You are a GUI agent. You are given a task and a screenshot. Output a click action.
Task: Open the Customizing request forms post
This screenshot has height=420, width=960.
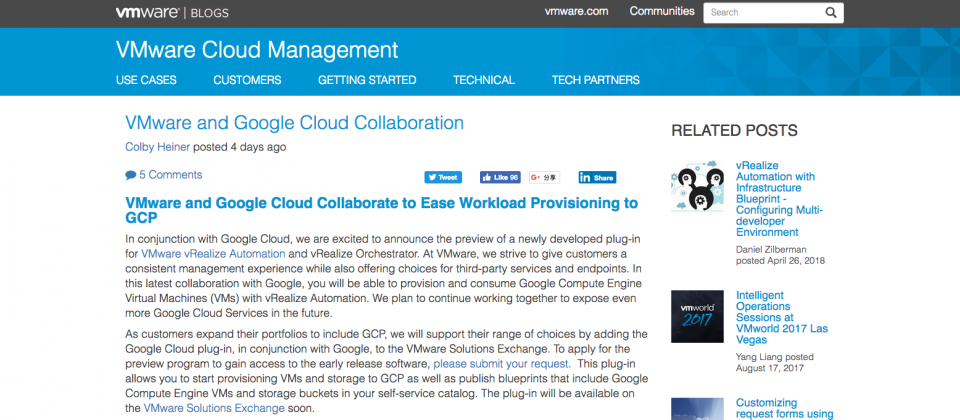(x=784, y=408)
